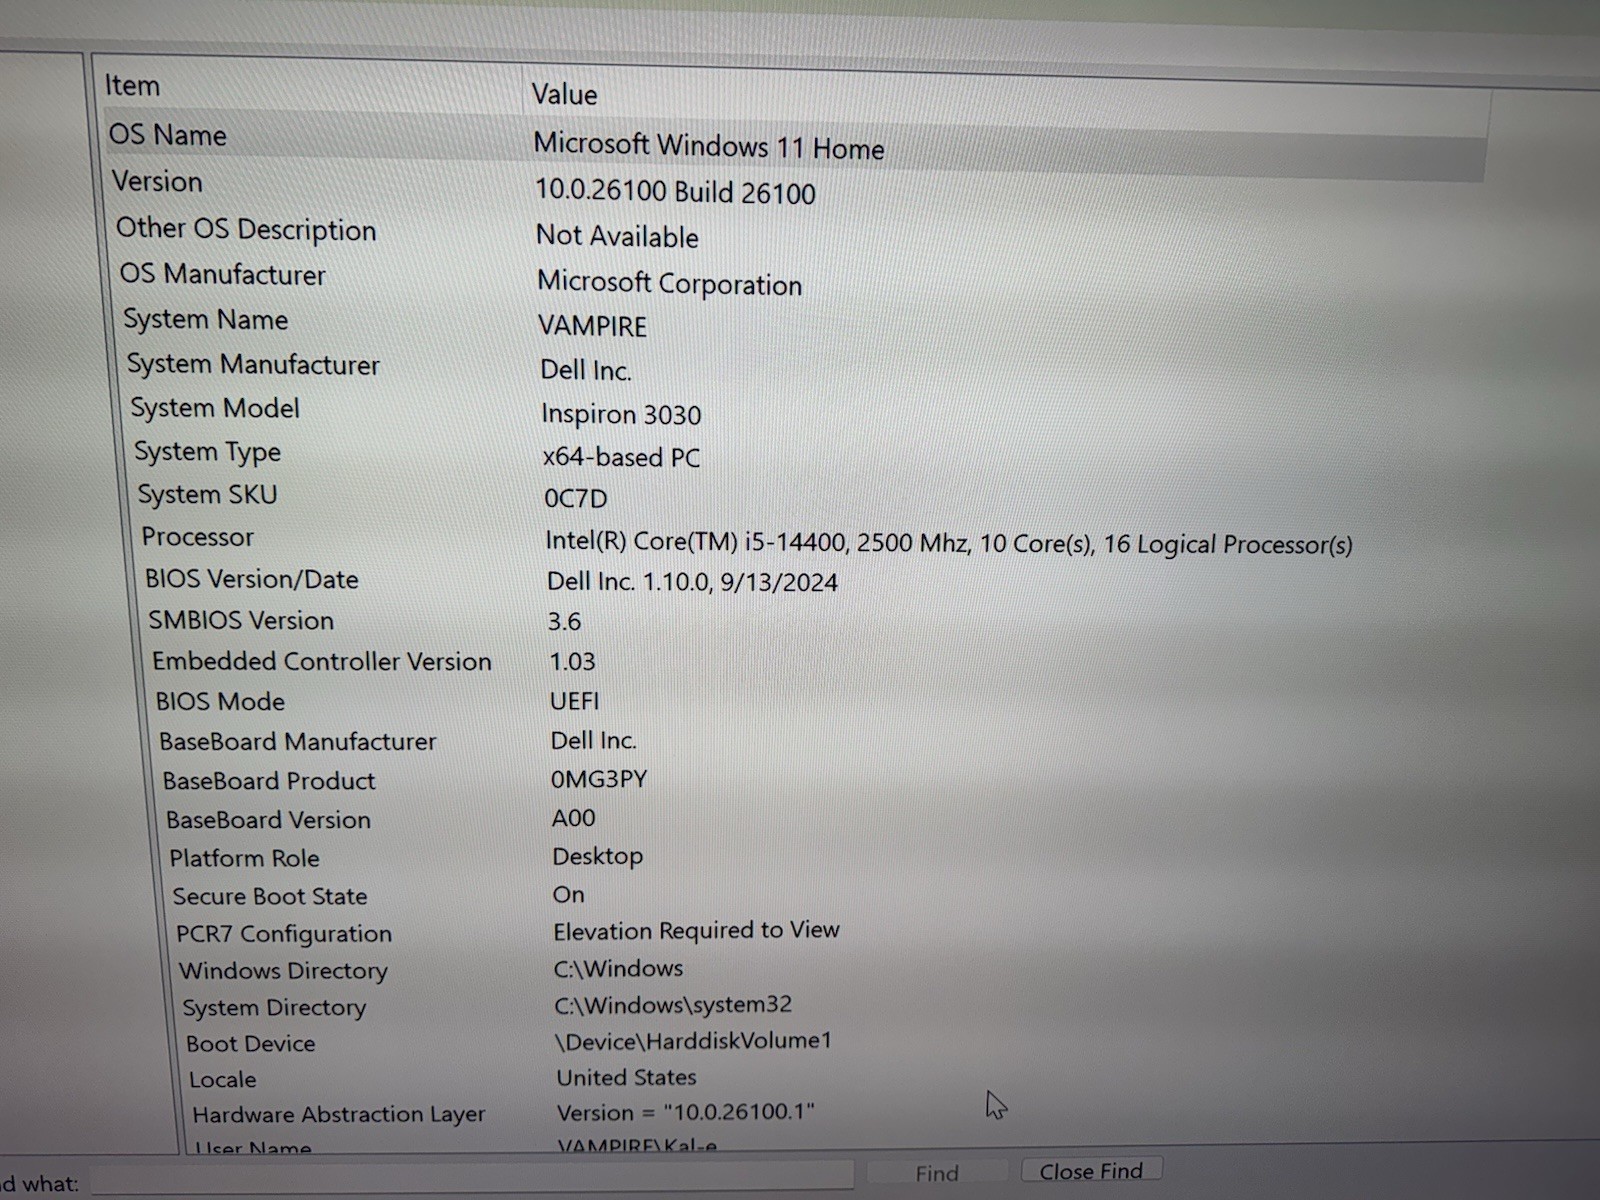This screenshot has width=1600, height=1200.
Task: Click the Not Available value
Action: (x=617, y=236)
